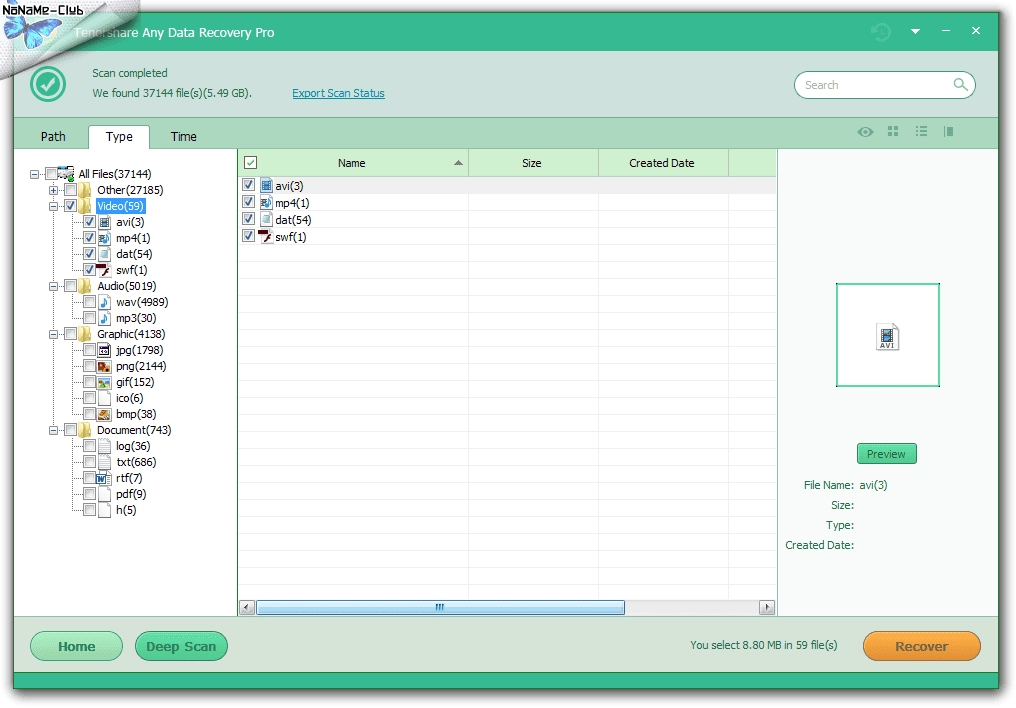The image size is (1016, 708).
Task: Start a Deep Scan
Action: (x=181, y=646)
